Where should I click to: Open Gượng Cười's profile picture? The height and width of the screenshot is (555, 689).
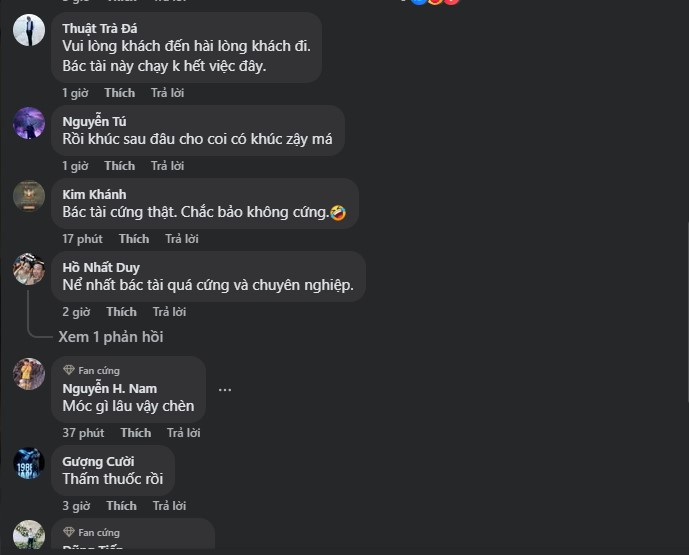tap(29, 463)
